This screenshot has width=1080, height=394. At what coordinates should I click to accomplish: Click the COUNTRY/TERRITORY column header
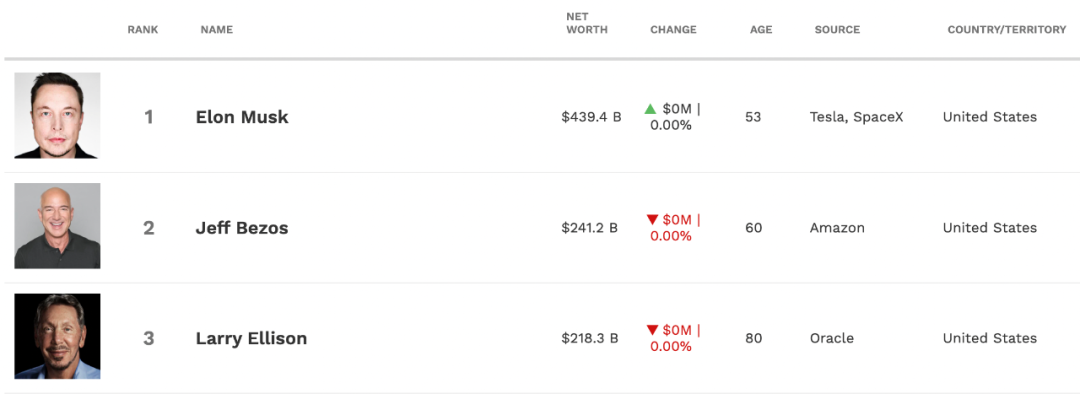[x=1007, y=30]
